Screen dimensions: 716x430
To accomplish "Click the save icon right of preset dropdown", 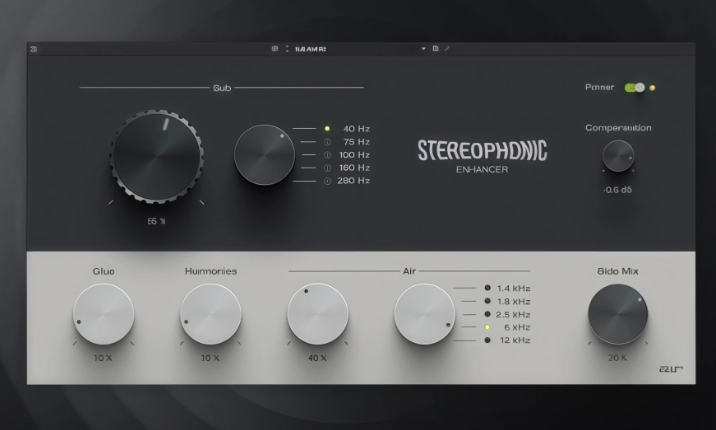I will pyautogui.click(x=436, y=48).
